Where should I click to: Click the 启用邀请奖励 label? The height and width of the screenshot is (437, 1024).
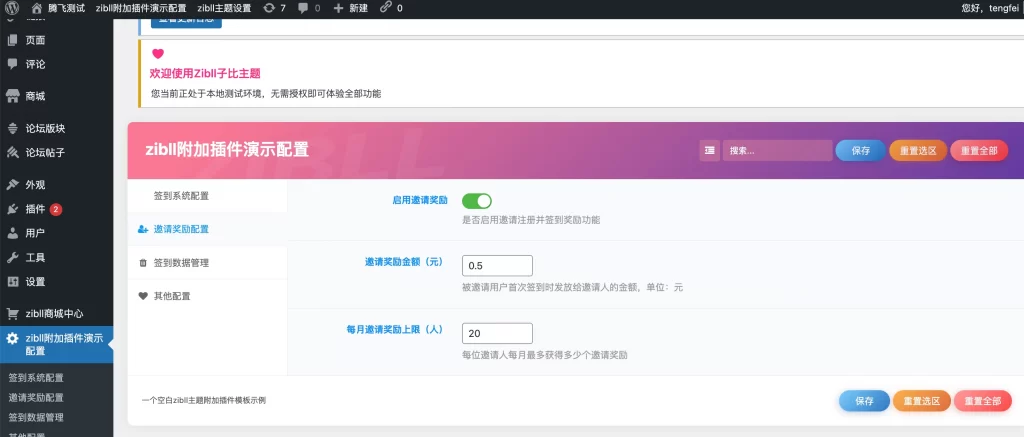pos(420,200)
